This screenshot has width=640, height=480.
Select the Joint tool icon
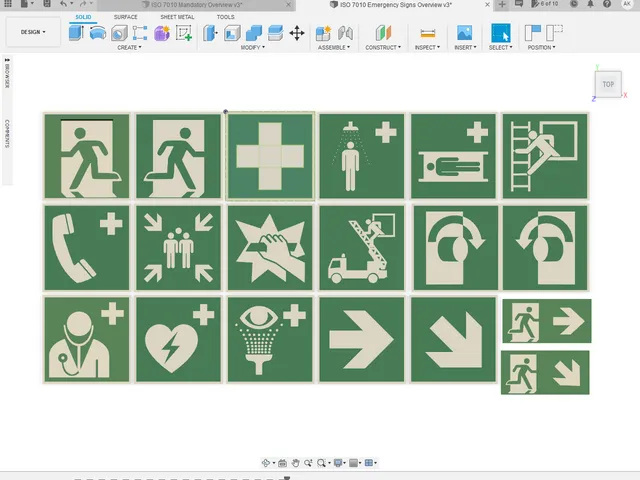click(345, 33)
